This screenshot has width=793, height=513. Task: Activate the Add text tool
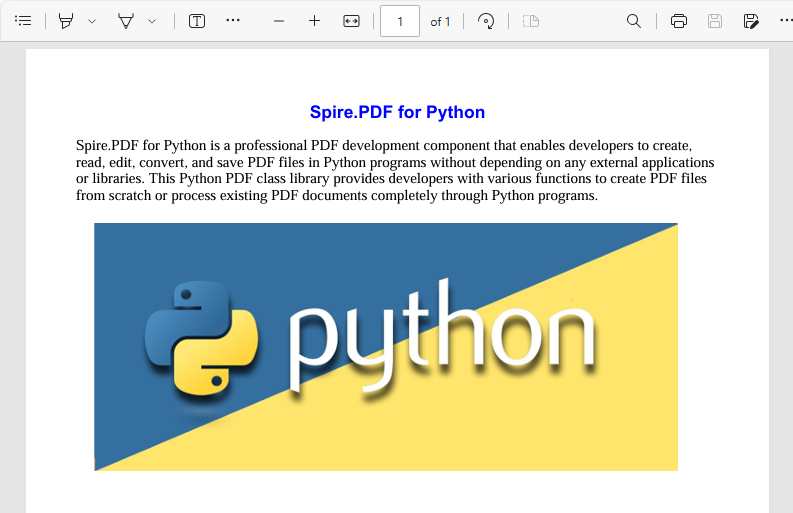(x=197, y=21)
